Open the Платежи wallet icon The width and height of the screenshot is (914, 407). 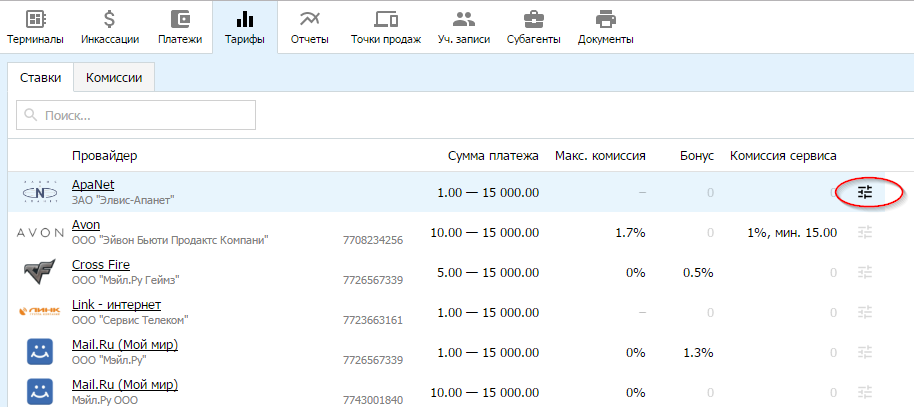point(180,19)
